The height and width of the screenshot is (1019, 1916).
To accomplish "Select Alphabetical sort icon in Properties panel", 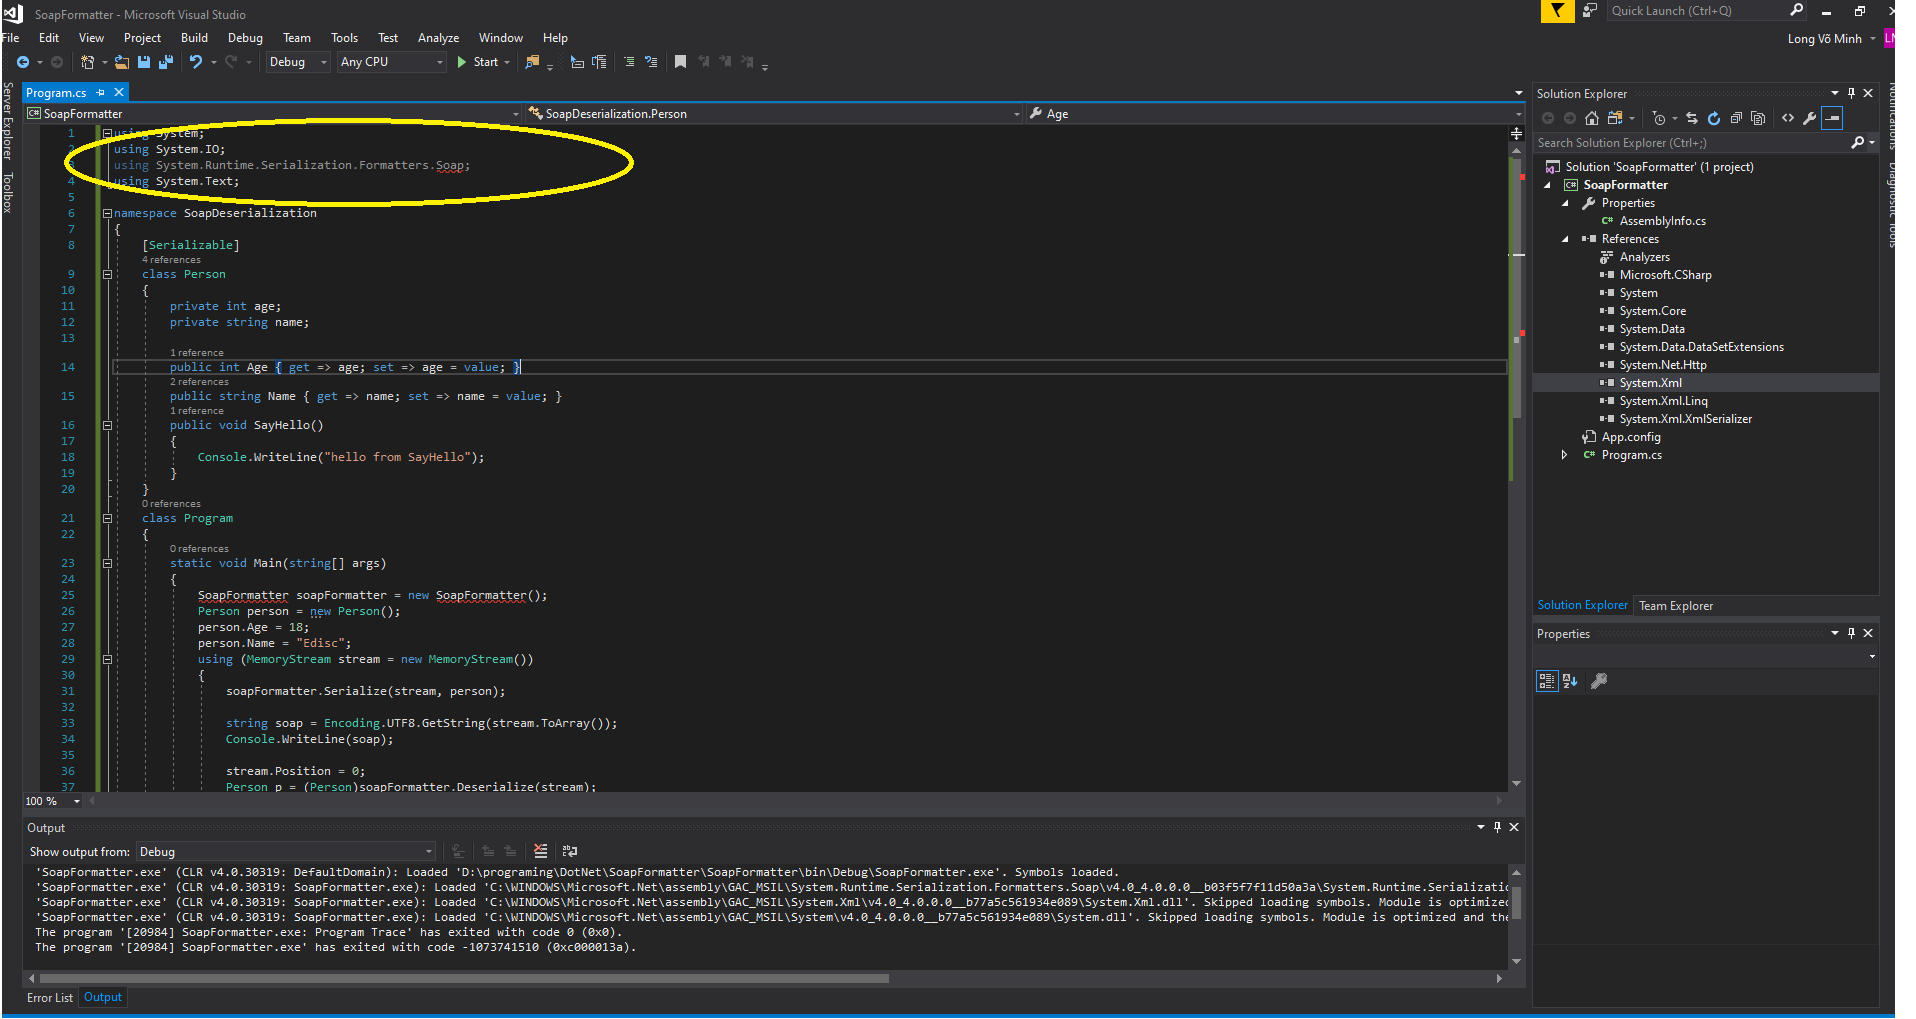I will 1570,681.
